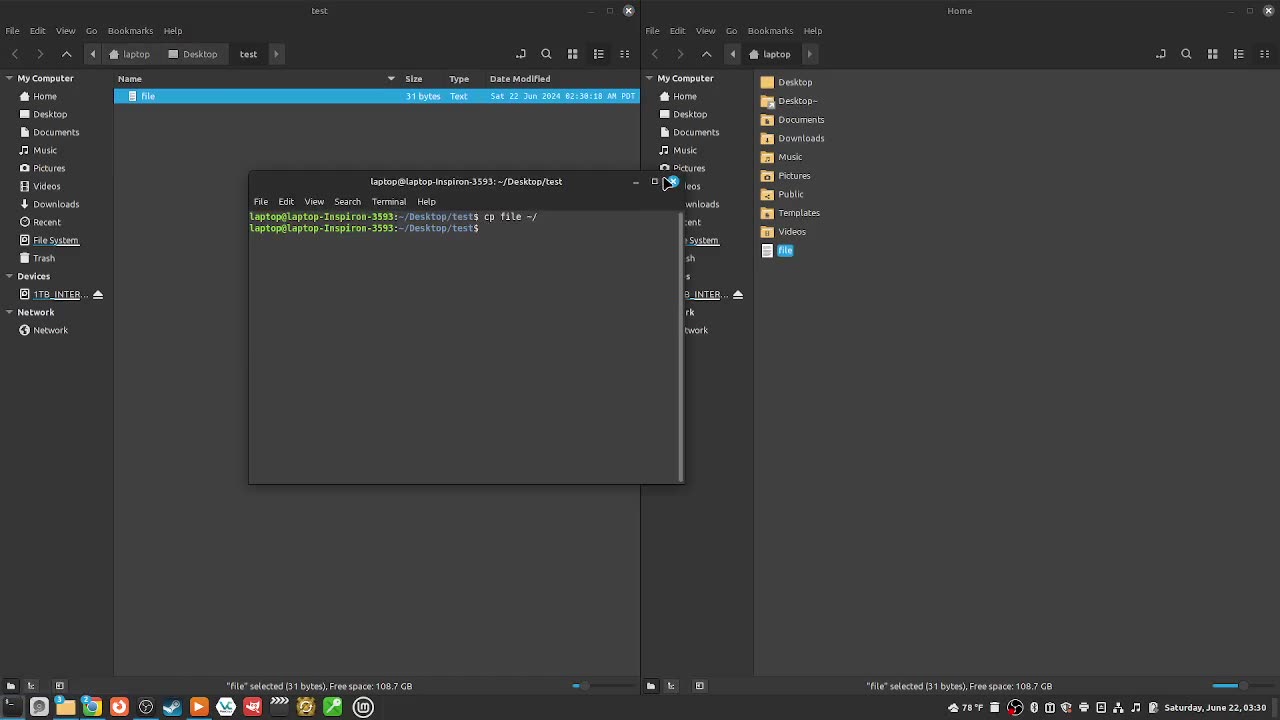Open Home in test window sidebar
Image resolution: width=1280 pixels, height=720 pixels.
(x=45, y=96)
